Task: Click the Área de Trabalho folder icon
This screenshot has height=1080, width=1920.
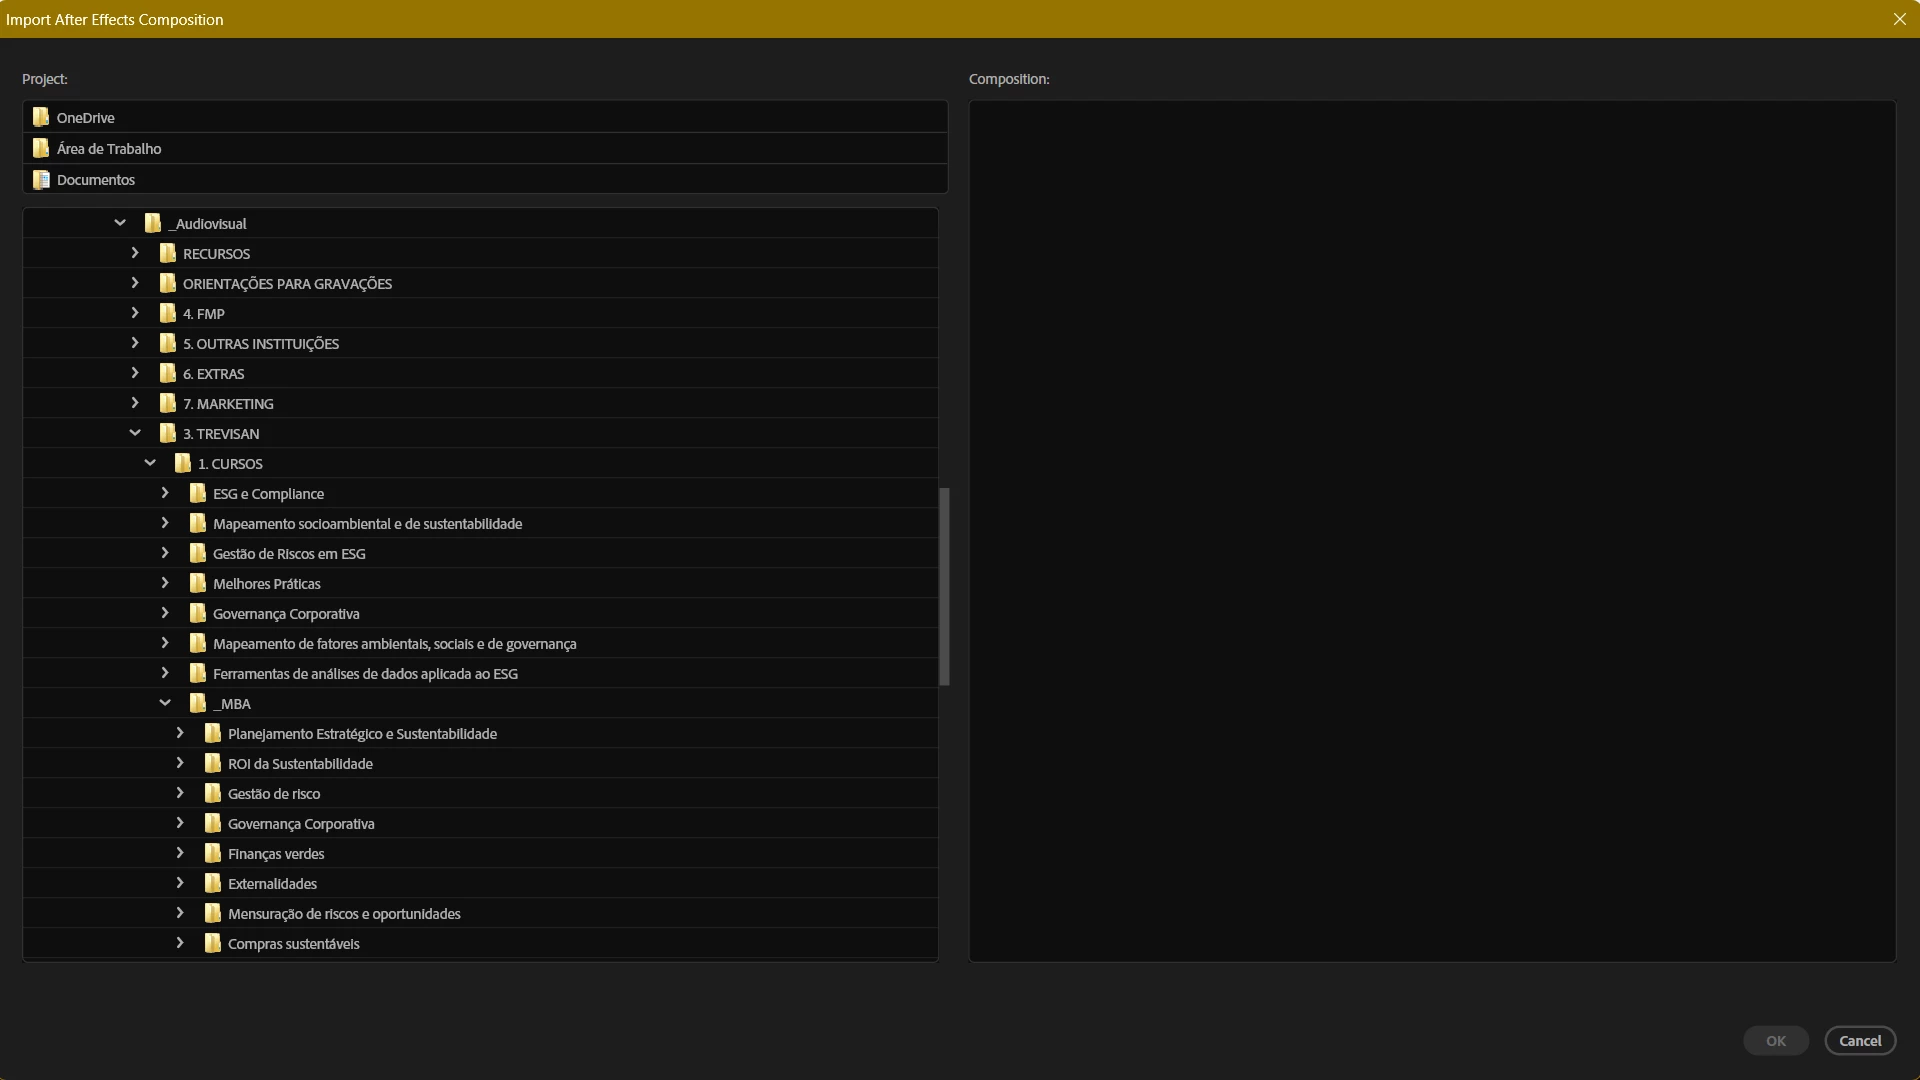Action: [x=41, y=148]
